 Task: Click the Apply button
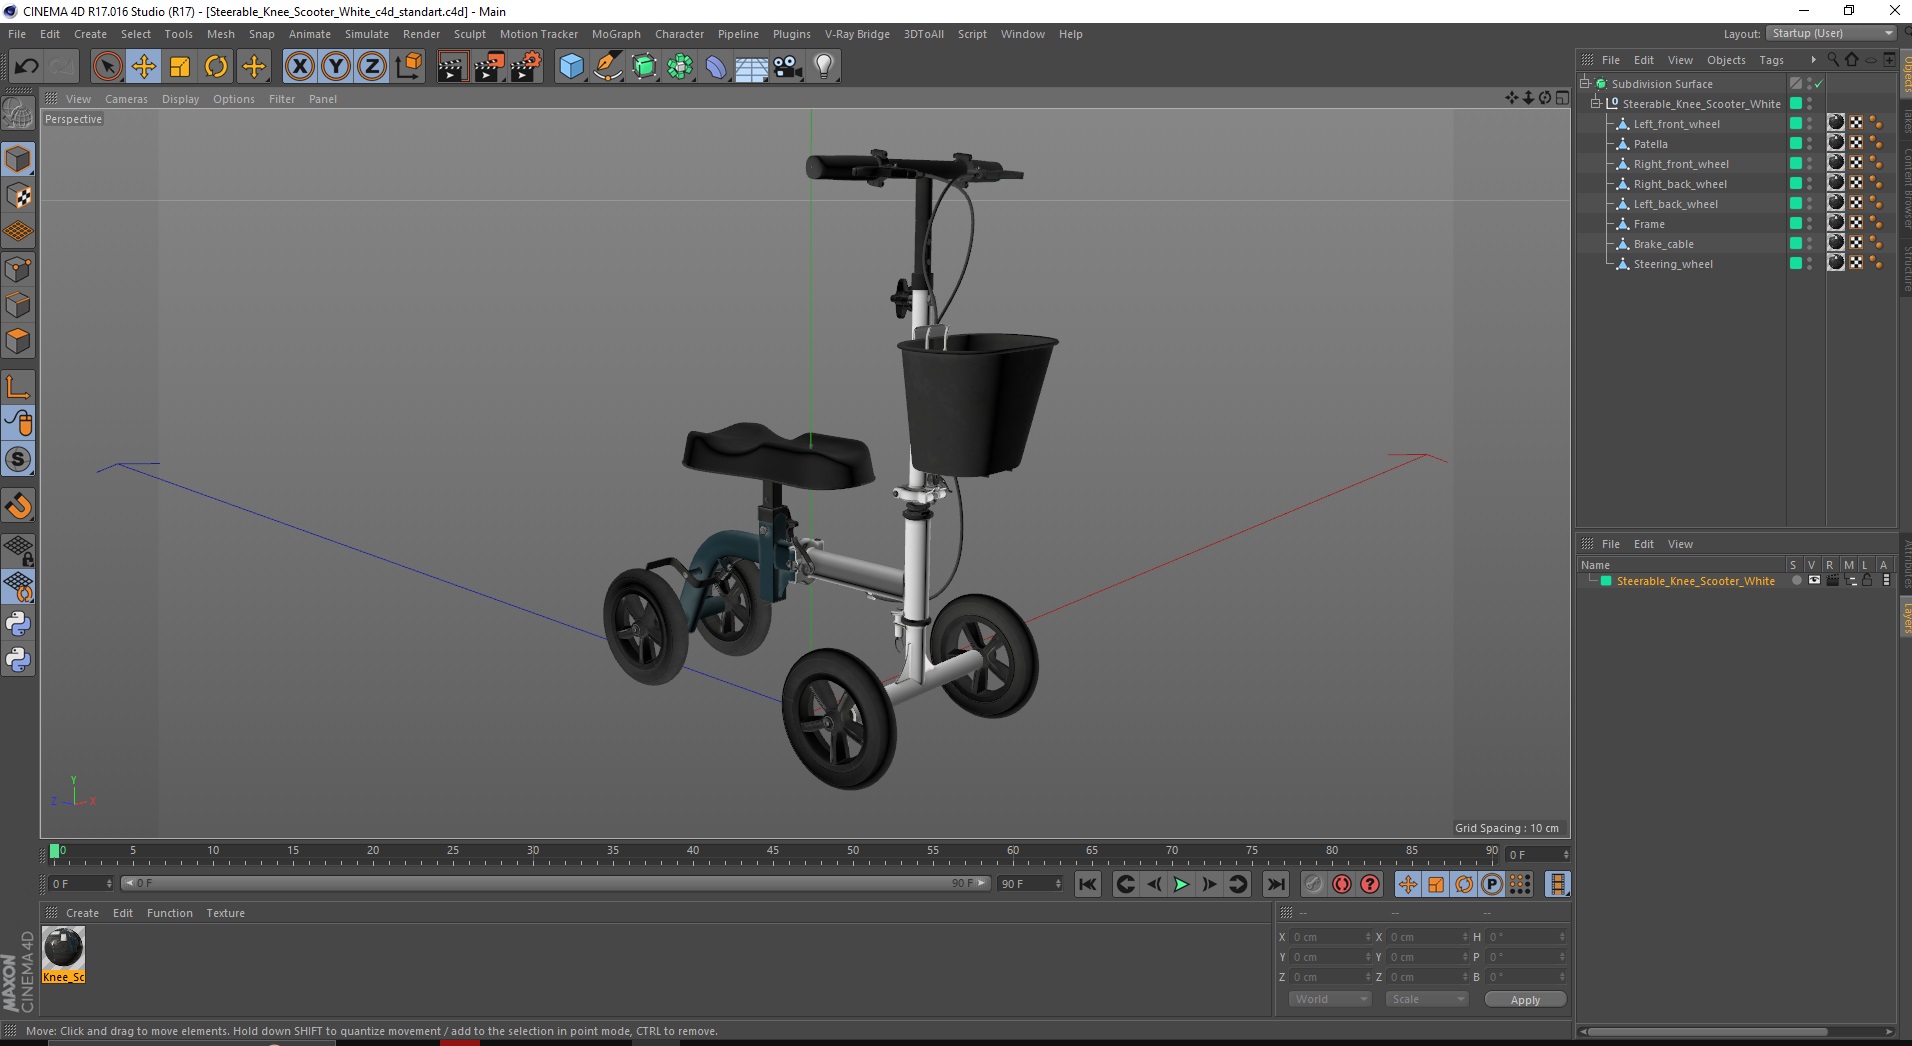(x=1525, y=1000)
